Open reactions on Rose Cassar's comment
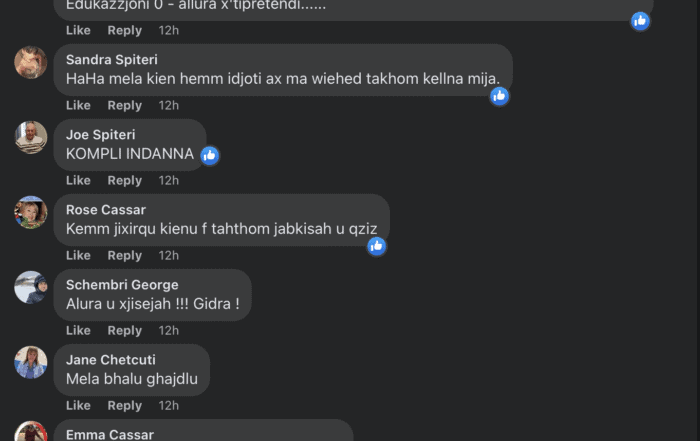The height and width of the screenshot is (441, 700). tap(377, 245)
